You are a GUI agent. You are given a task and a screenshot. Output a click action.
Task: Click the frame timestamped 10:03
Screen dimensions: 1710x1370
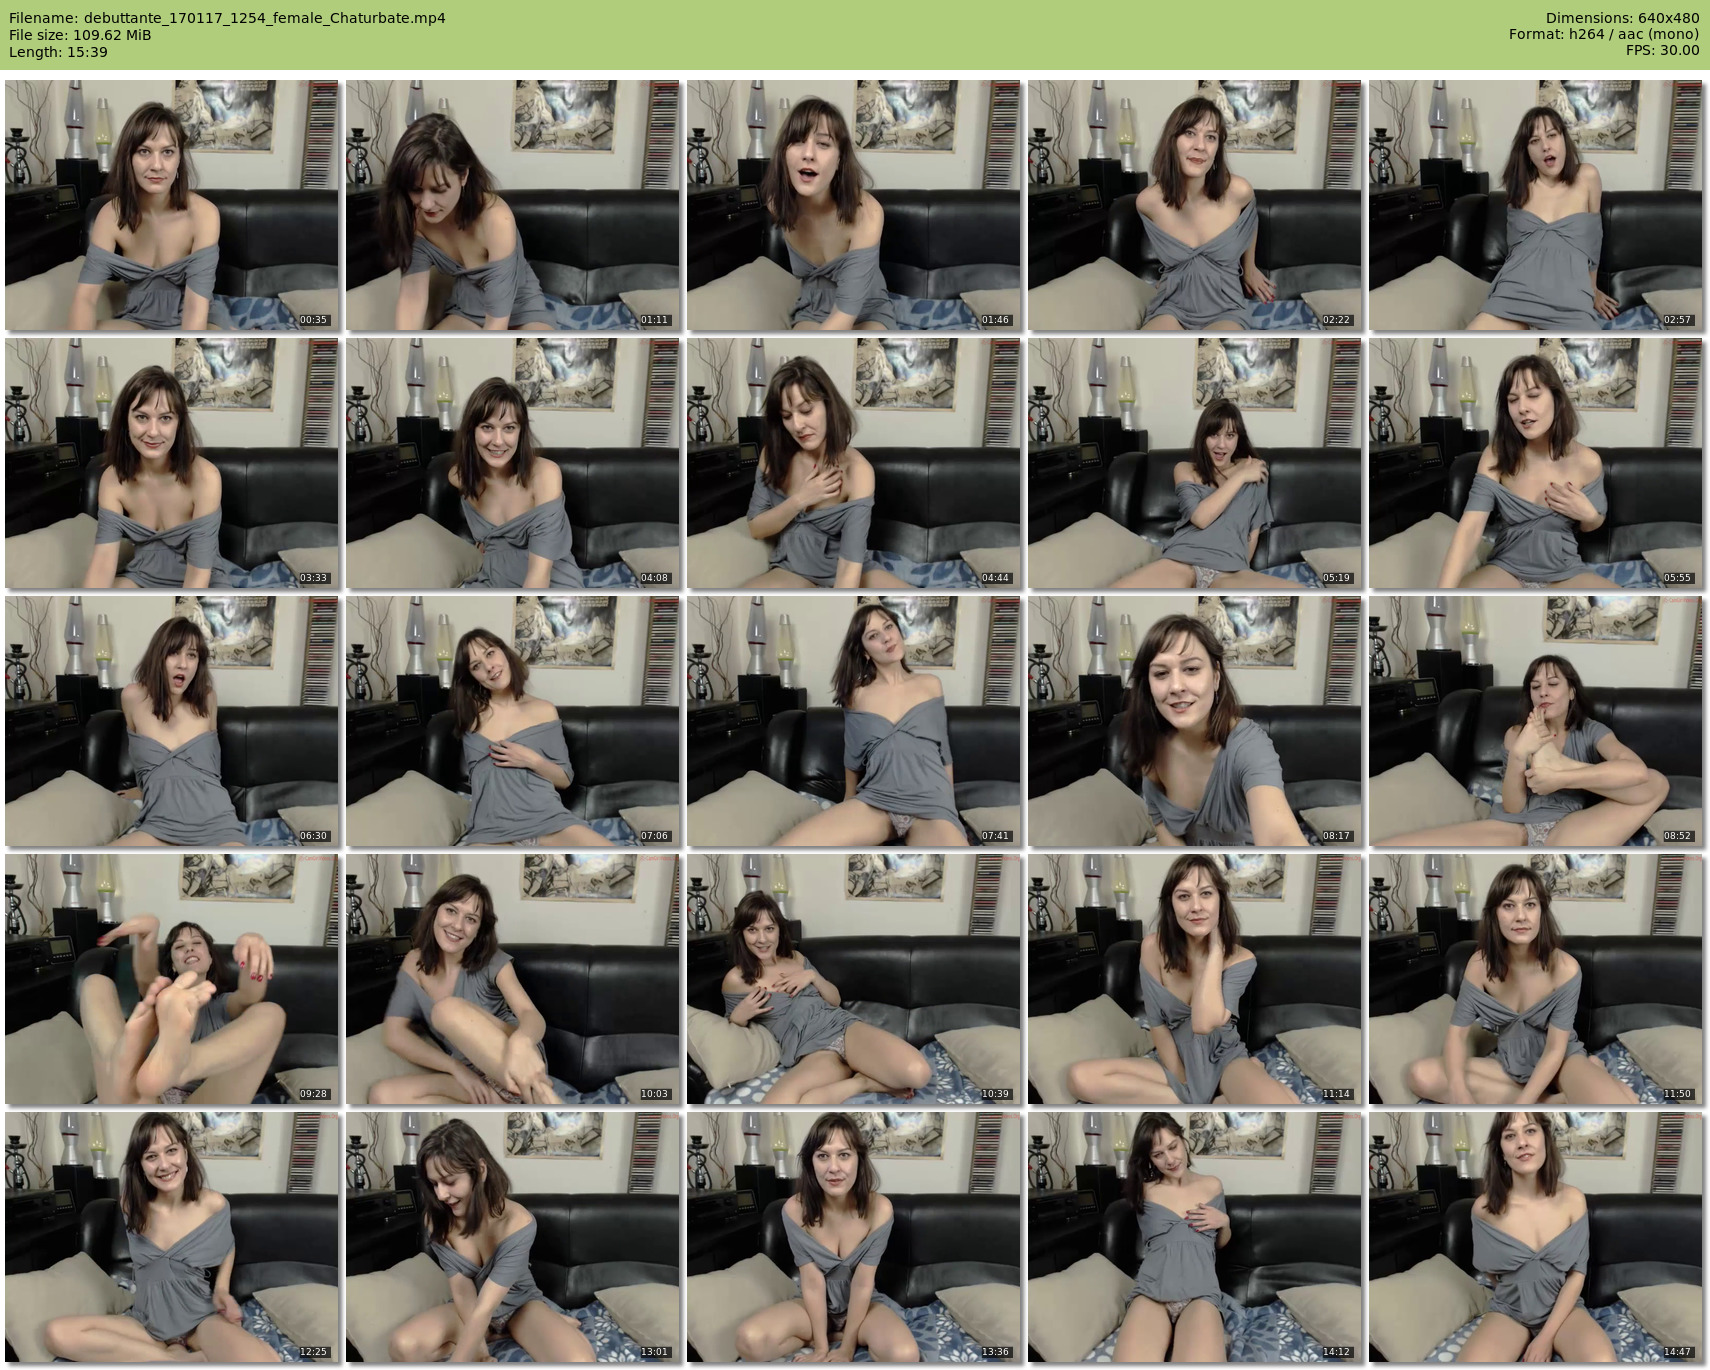pyautogui.click(x=512, y=979)
